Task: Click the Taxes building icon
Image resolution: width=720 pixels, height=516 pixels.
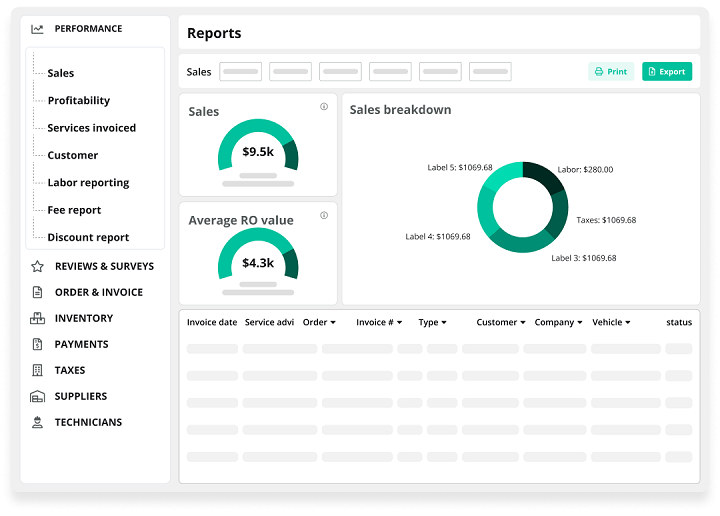Action: point(37,371)
